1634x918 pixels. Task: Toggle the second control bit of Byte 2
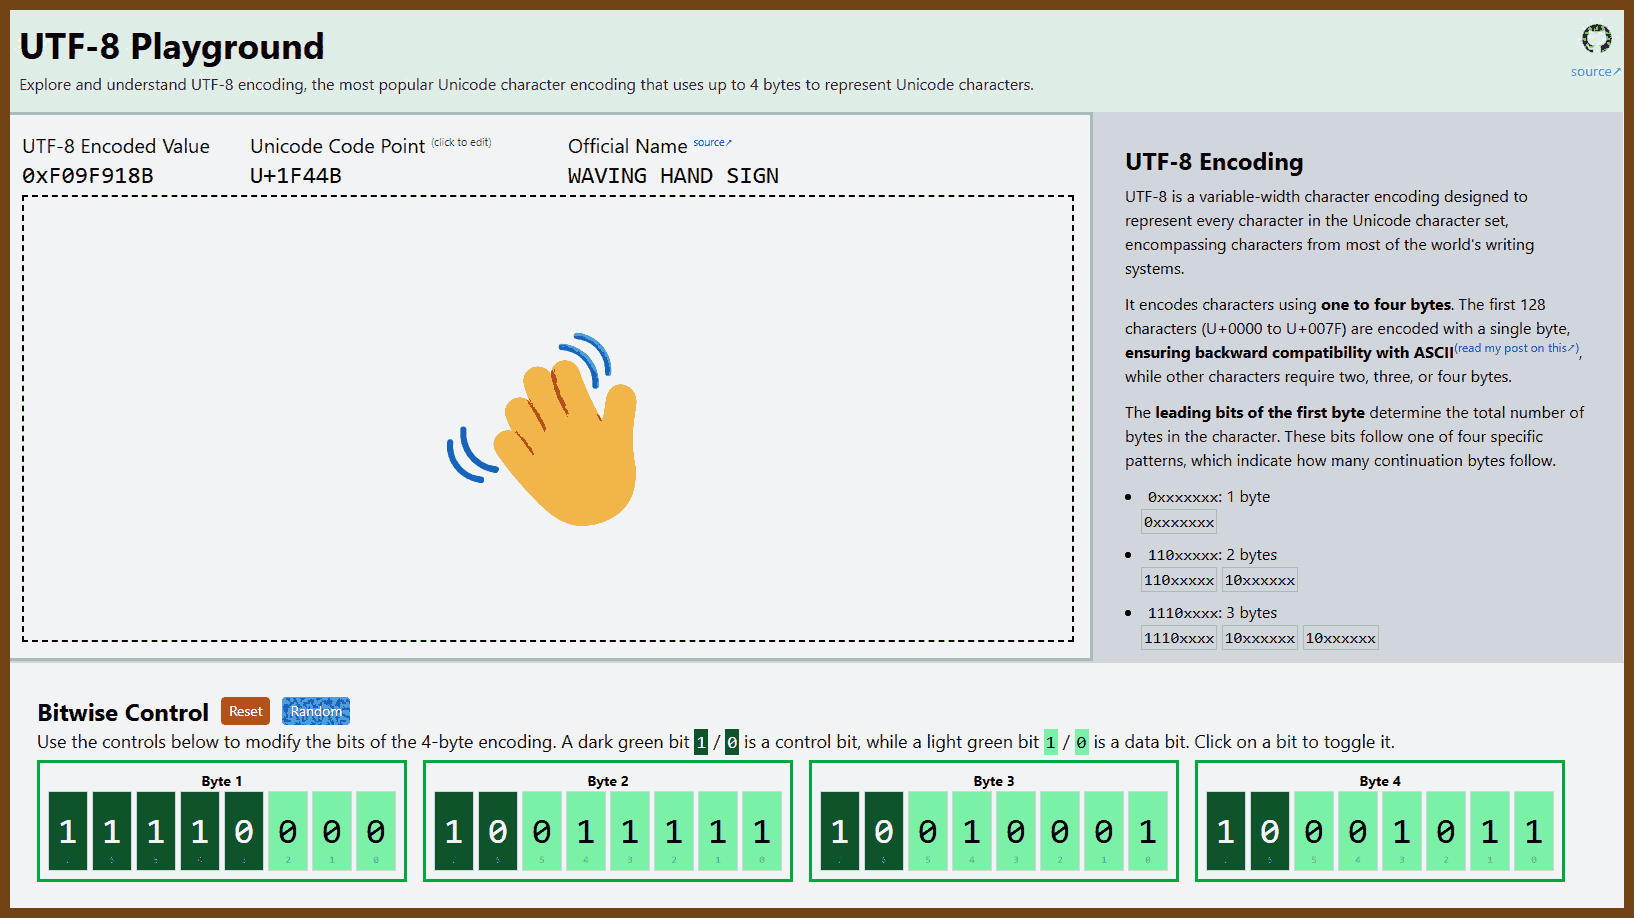coord(498,831)
